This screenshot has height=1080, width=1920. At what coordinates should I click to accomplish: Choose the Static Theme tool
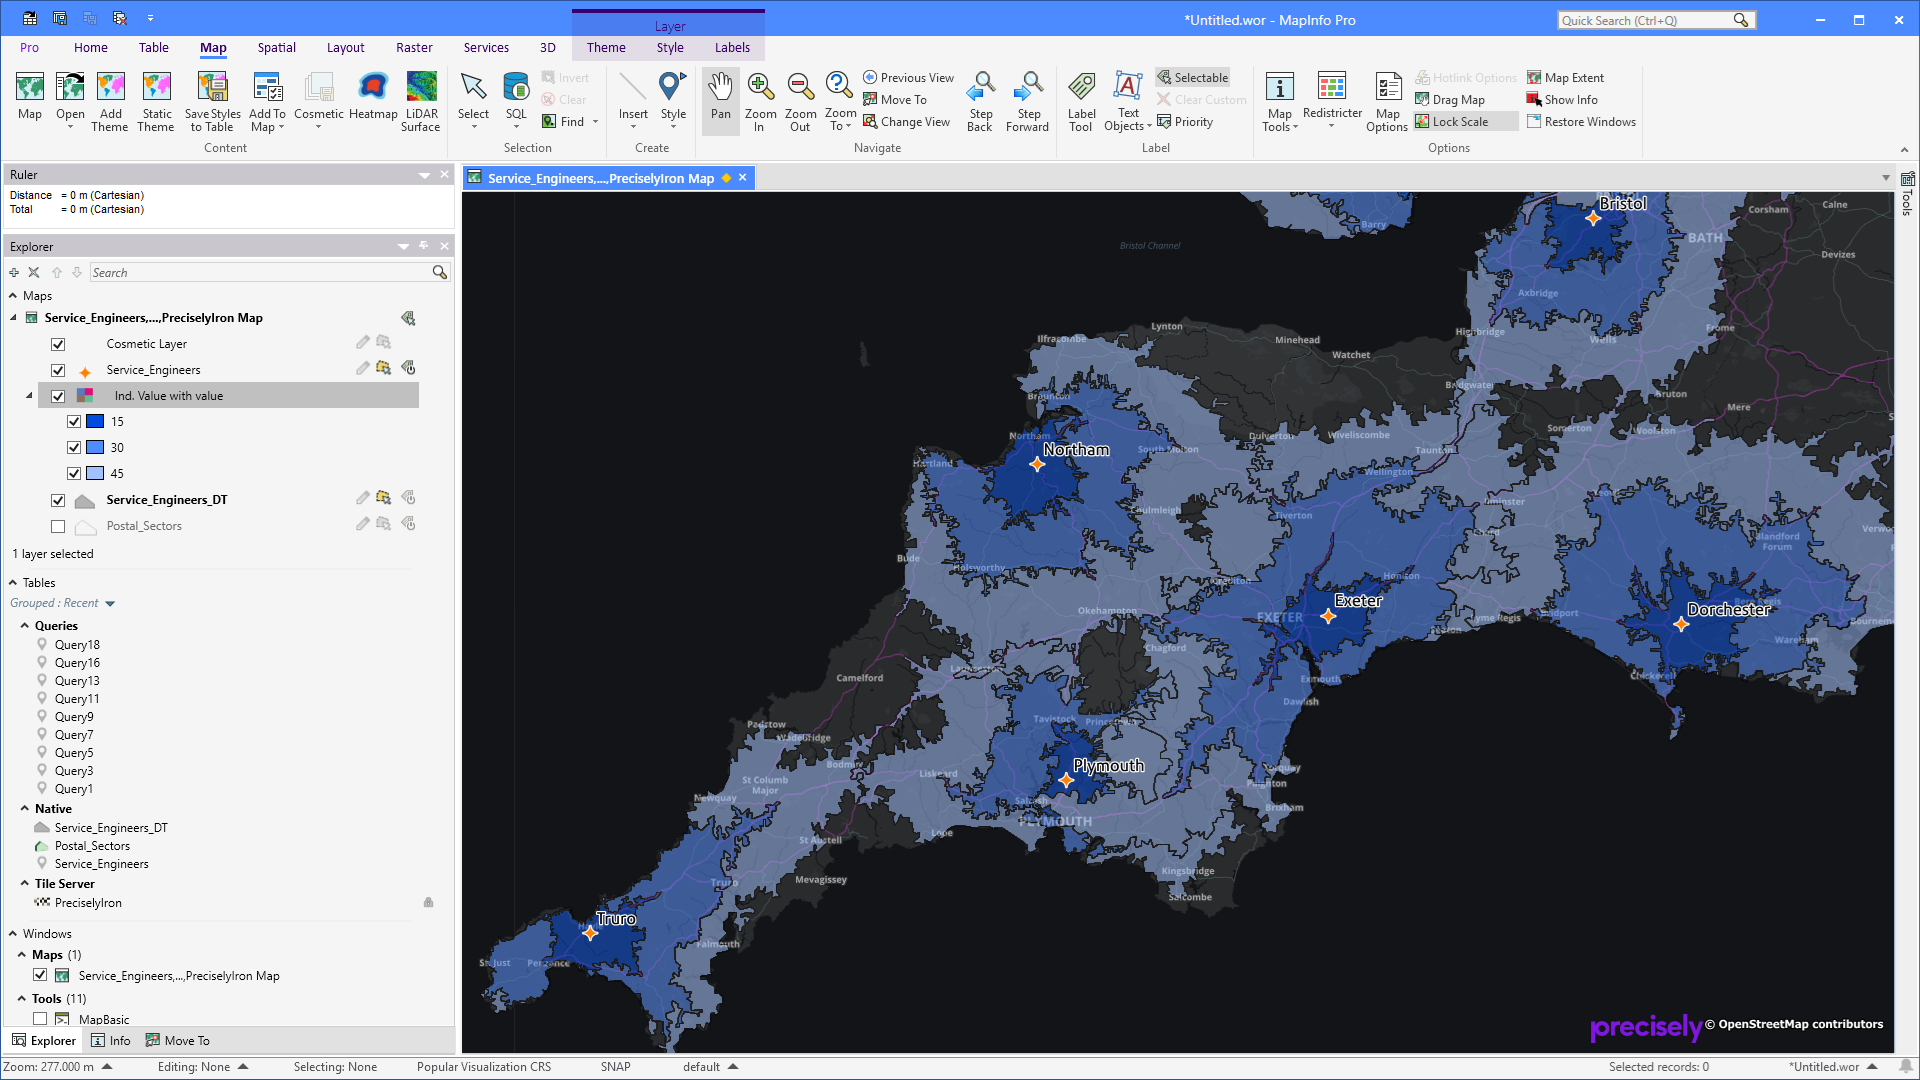coord(156,88)
